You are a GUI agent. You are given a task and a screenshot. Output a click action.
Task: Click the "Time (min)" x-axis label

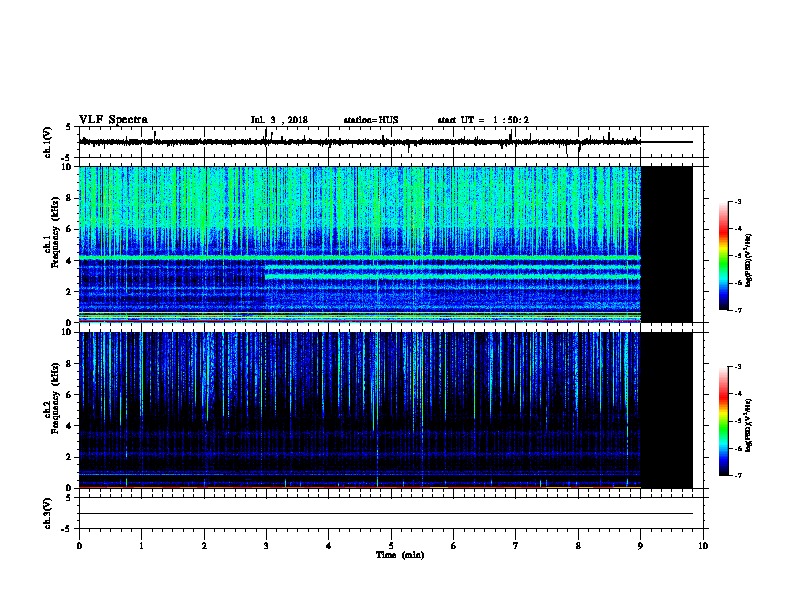click(x=400, y=555)
